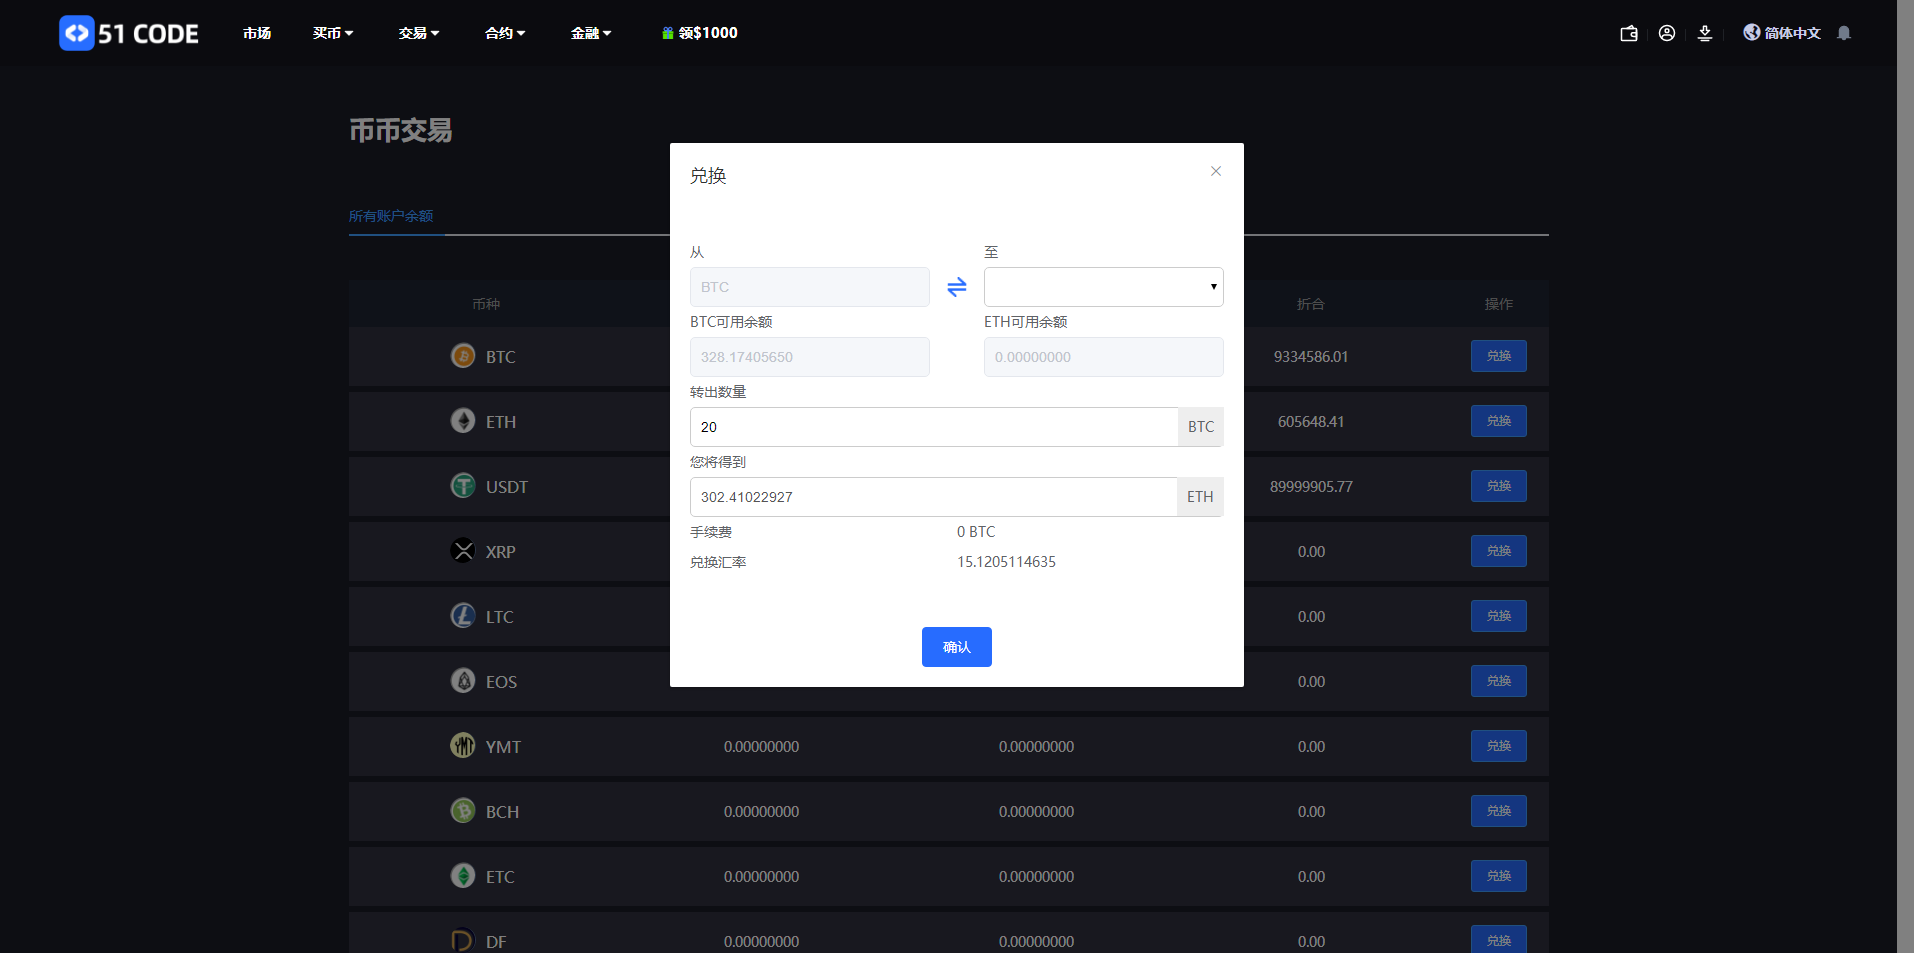Click the ETH unit label beside 您将得到
Viewport: 1914px width, 953px height.
[1200, 497]
